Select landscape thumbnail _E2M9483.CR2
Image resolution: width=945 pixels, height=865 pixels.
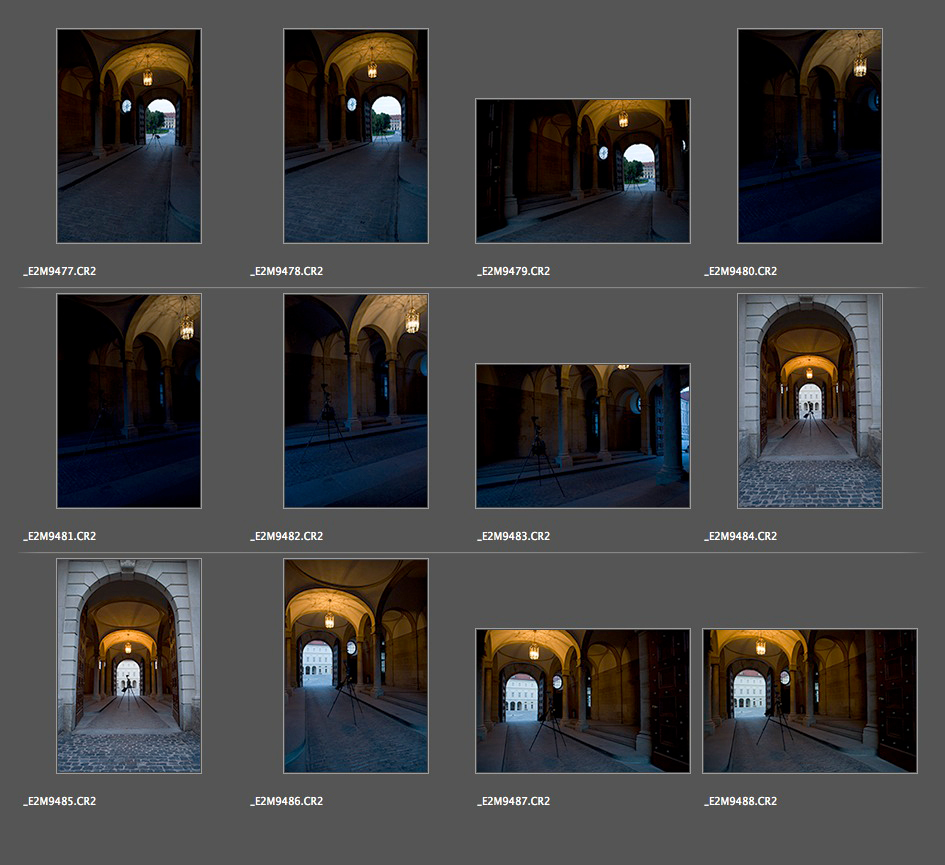tap(583, 436)
